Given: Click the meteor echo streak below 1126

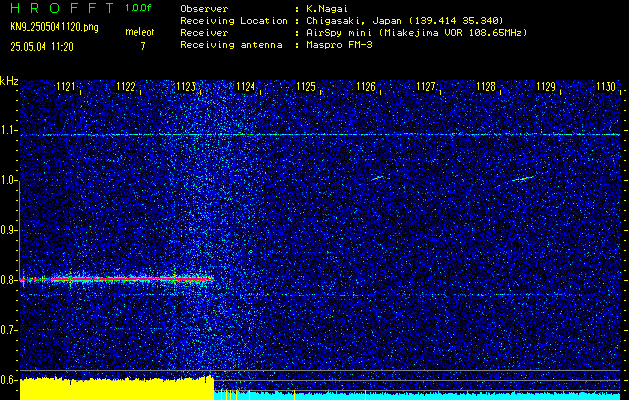Looking at the screenshot, I should point(377,178).
